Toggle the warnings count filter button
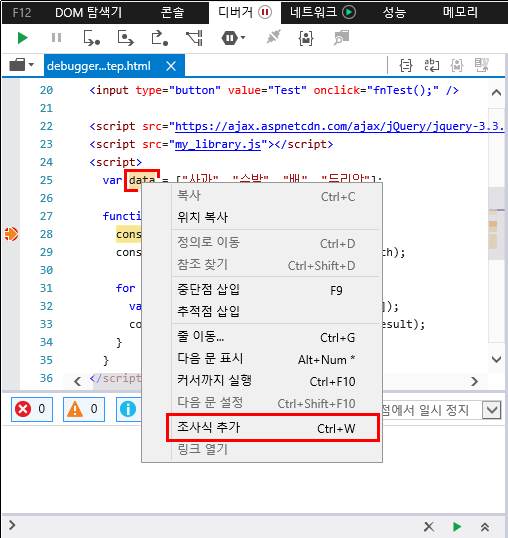This screenshot has height=538, width=508. 84,409
